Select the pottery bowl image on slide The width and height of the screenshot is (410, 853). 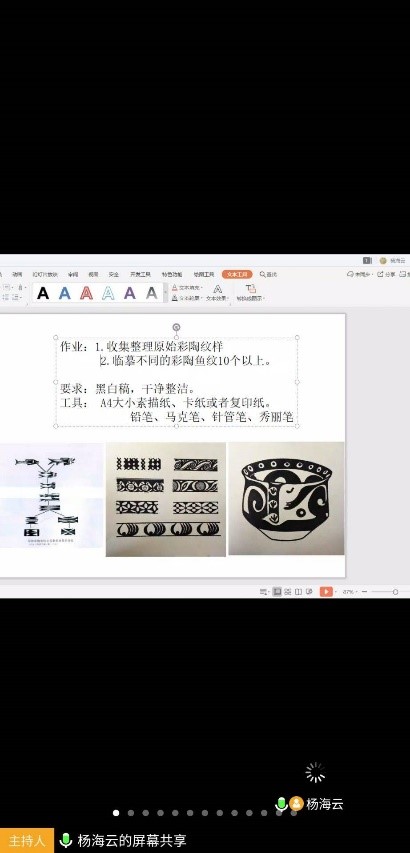[286, 498]
